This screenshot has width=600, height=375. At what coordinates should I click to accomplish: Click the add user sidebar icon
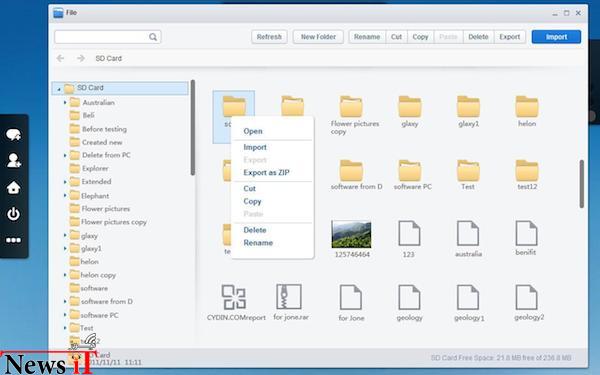tap(14, 160)
